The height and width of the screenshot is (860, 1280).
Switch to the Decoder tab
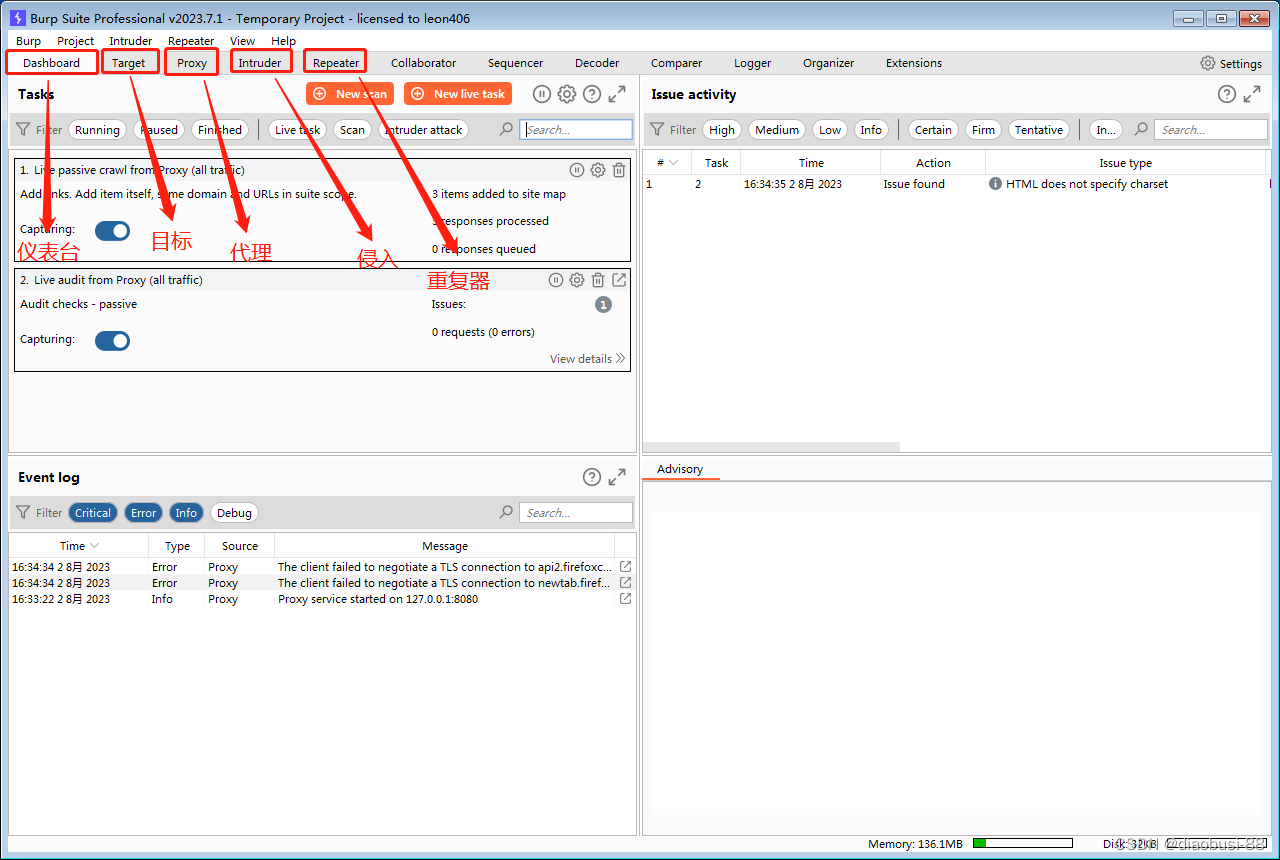(597, 63)
